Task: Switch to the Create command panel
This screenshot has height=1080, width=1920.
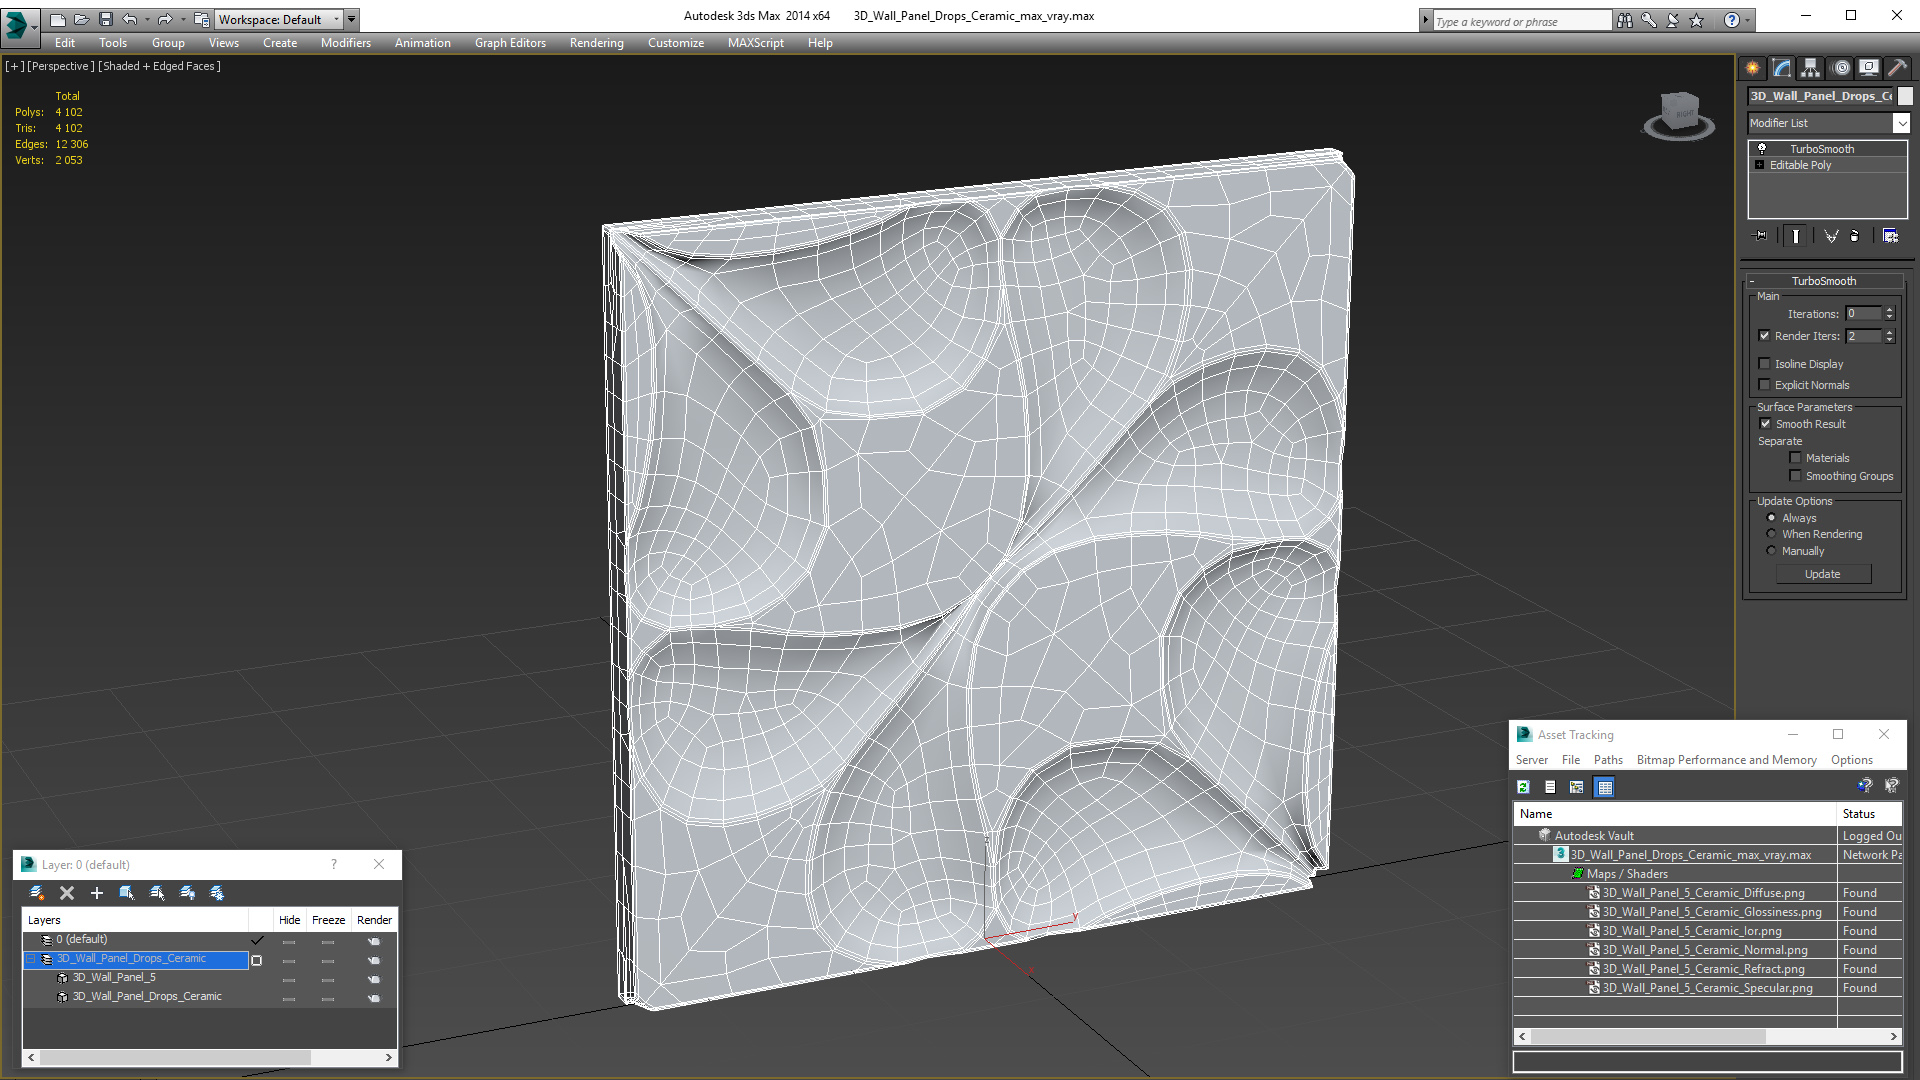Action: coord(1753,68)
